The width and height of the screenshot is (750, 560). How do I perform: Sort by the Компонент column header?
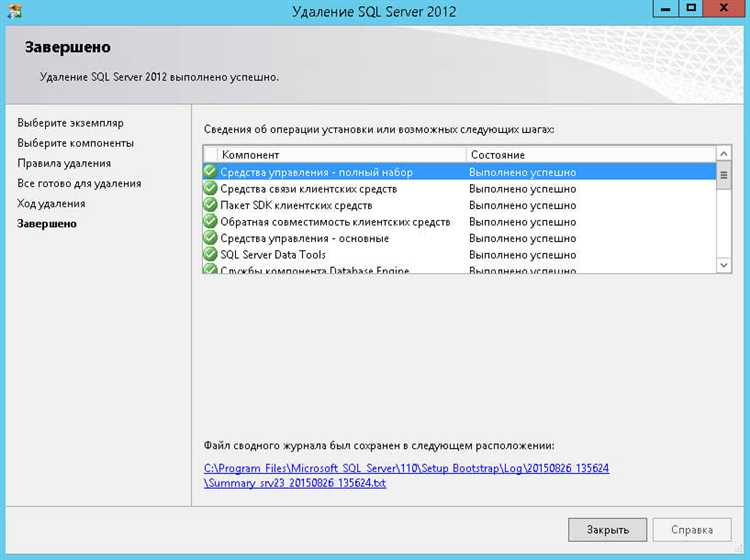point(342,155)
